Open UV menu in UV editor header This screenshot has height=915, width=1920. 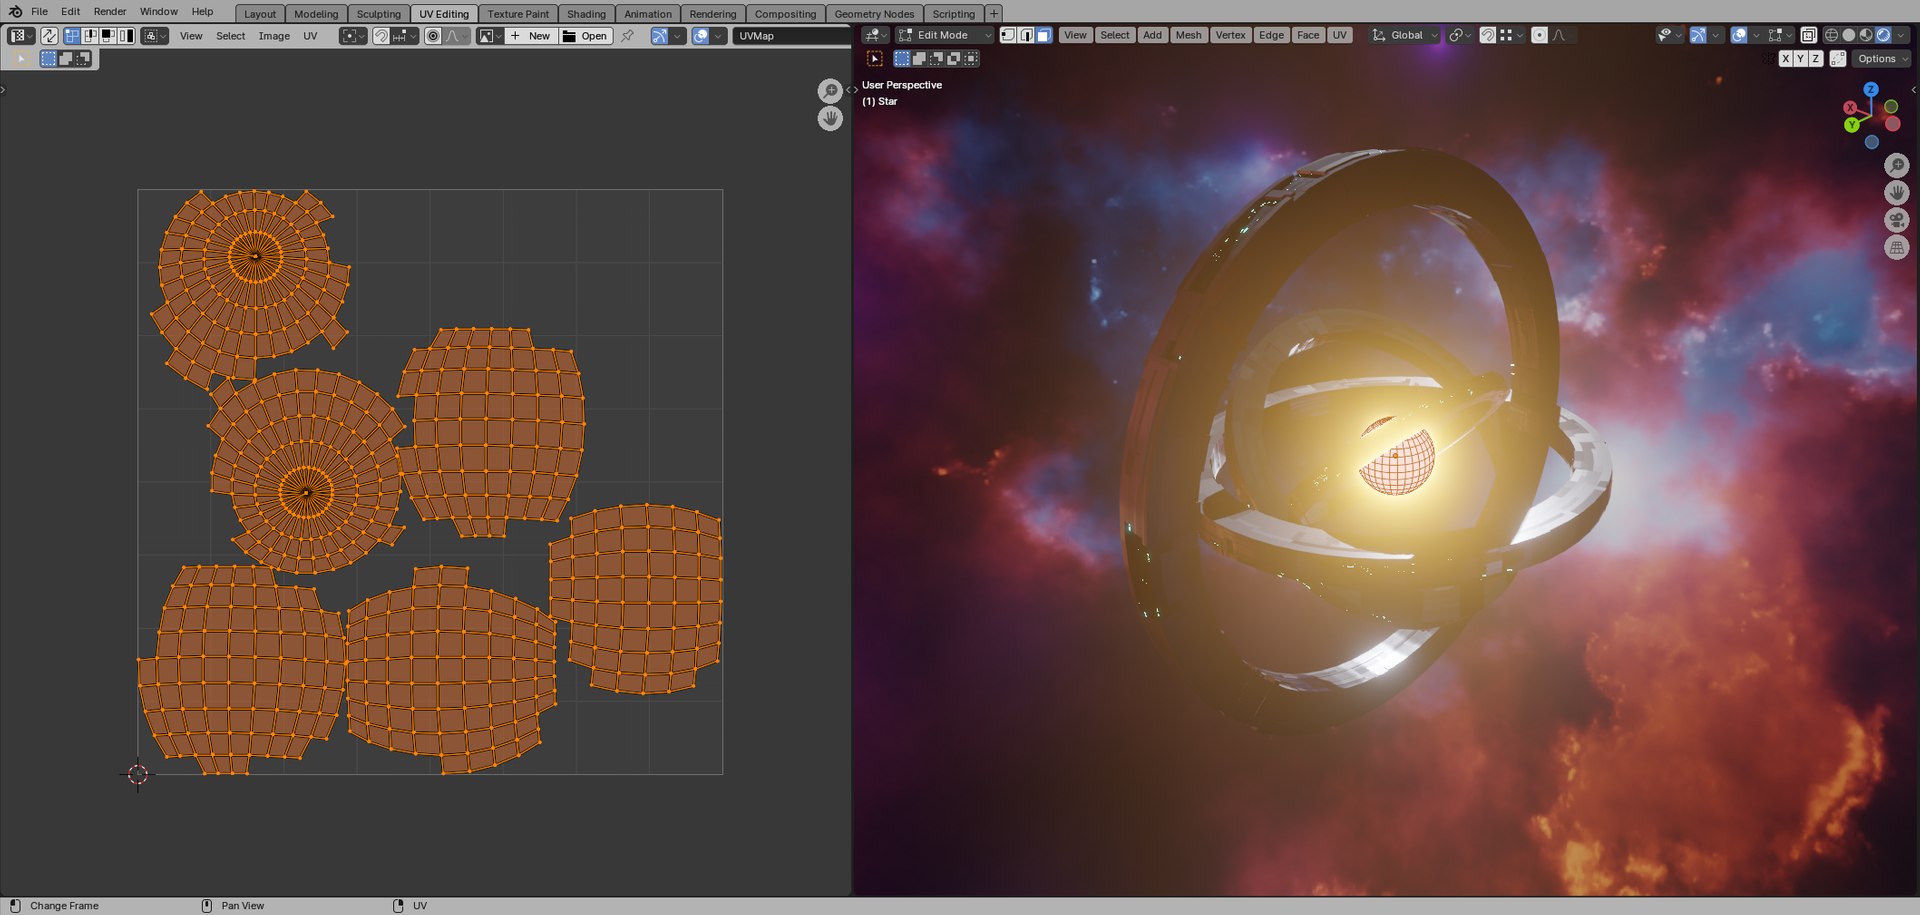click(310, 36)
